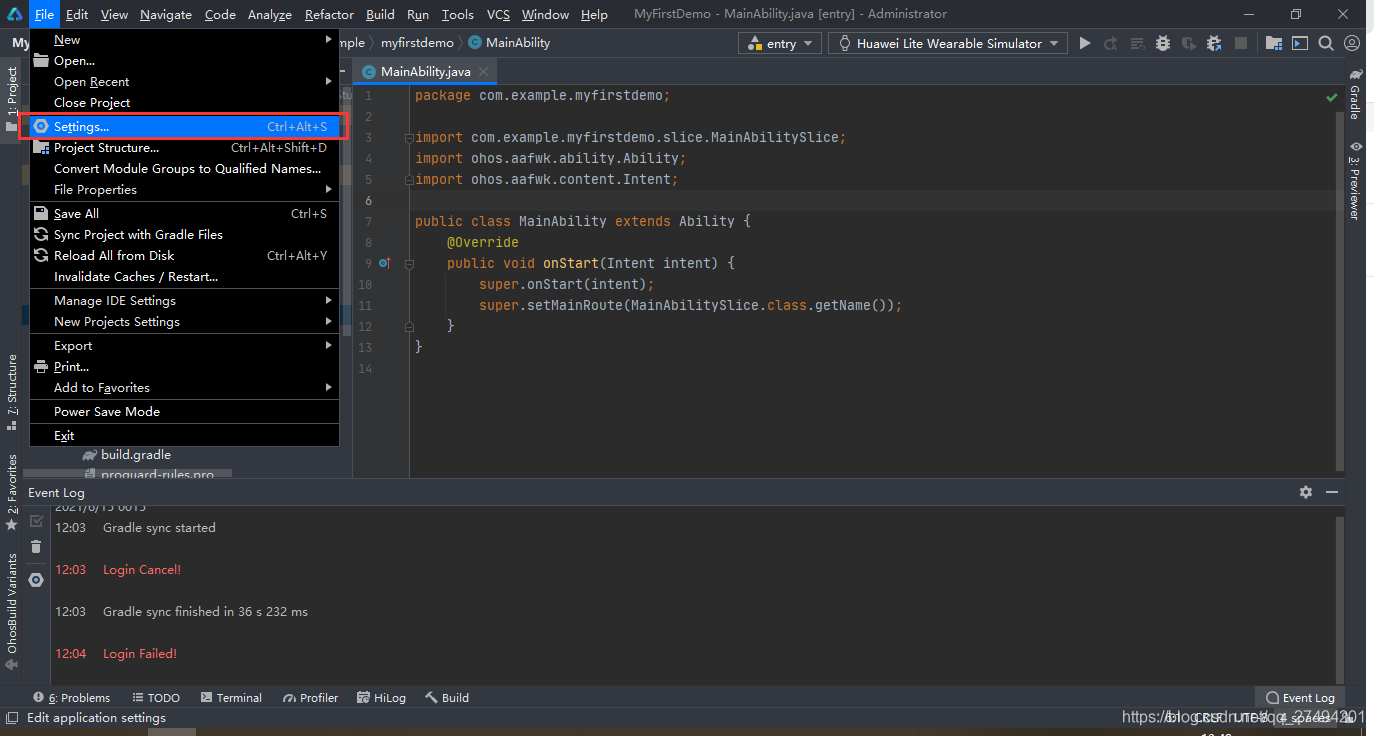Click the Event Log button in status bar
This screenshot has height=736, width=1374.
coord(1299,698)
